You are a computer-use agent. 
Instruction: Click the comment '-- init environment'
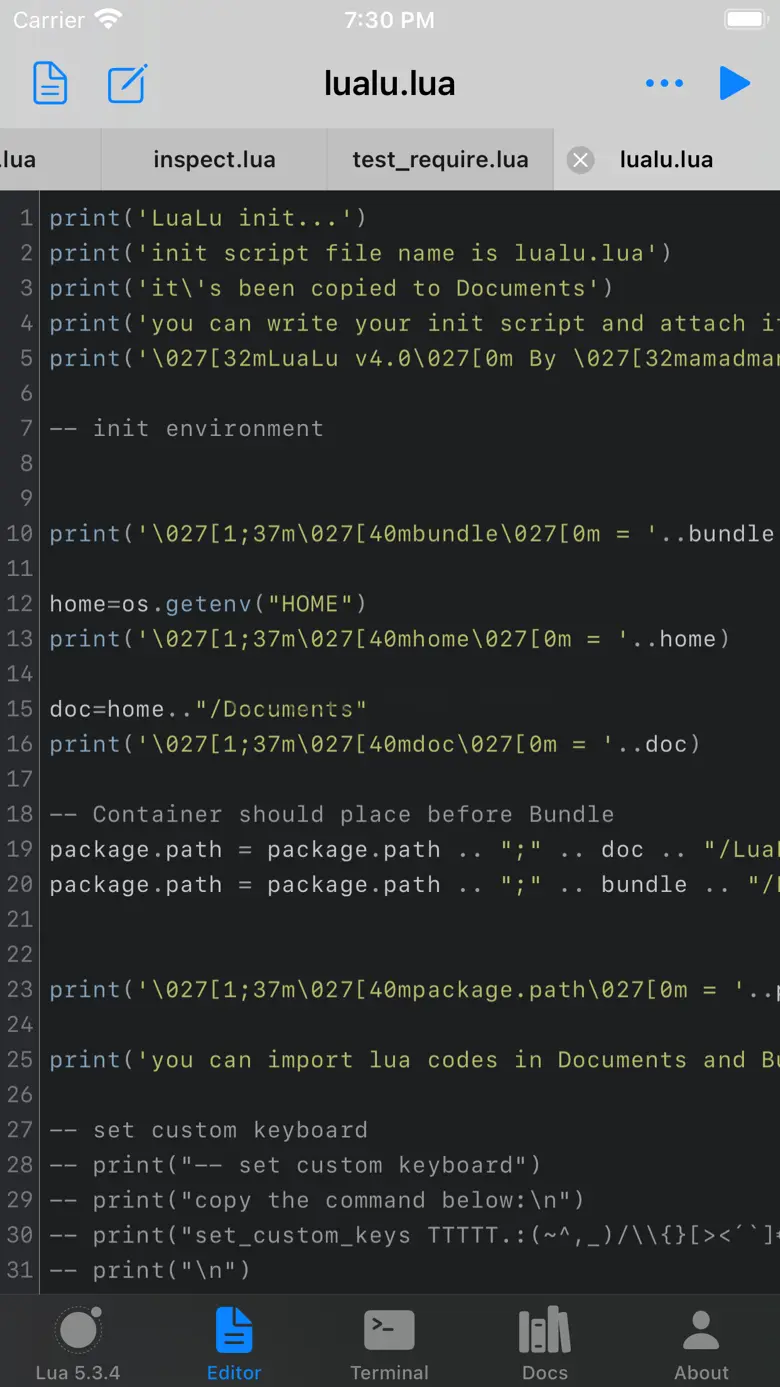pyautogui.click(x=186, y=428)
